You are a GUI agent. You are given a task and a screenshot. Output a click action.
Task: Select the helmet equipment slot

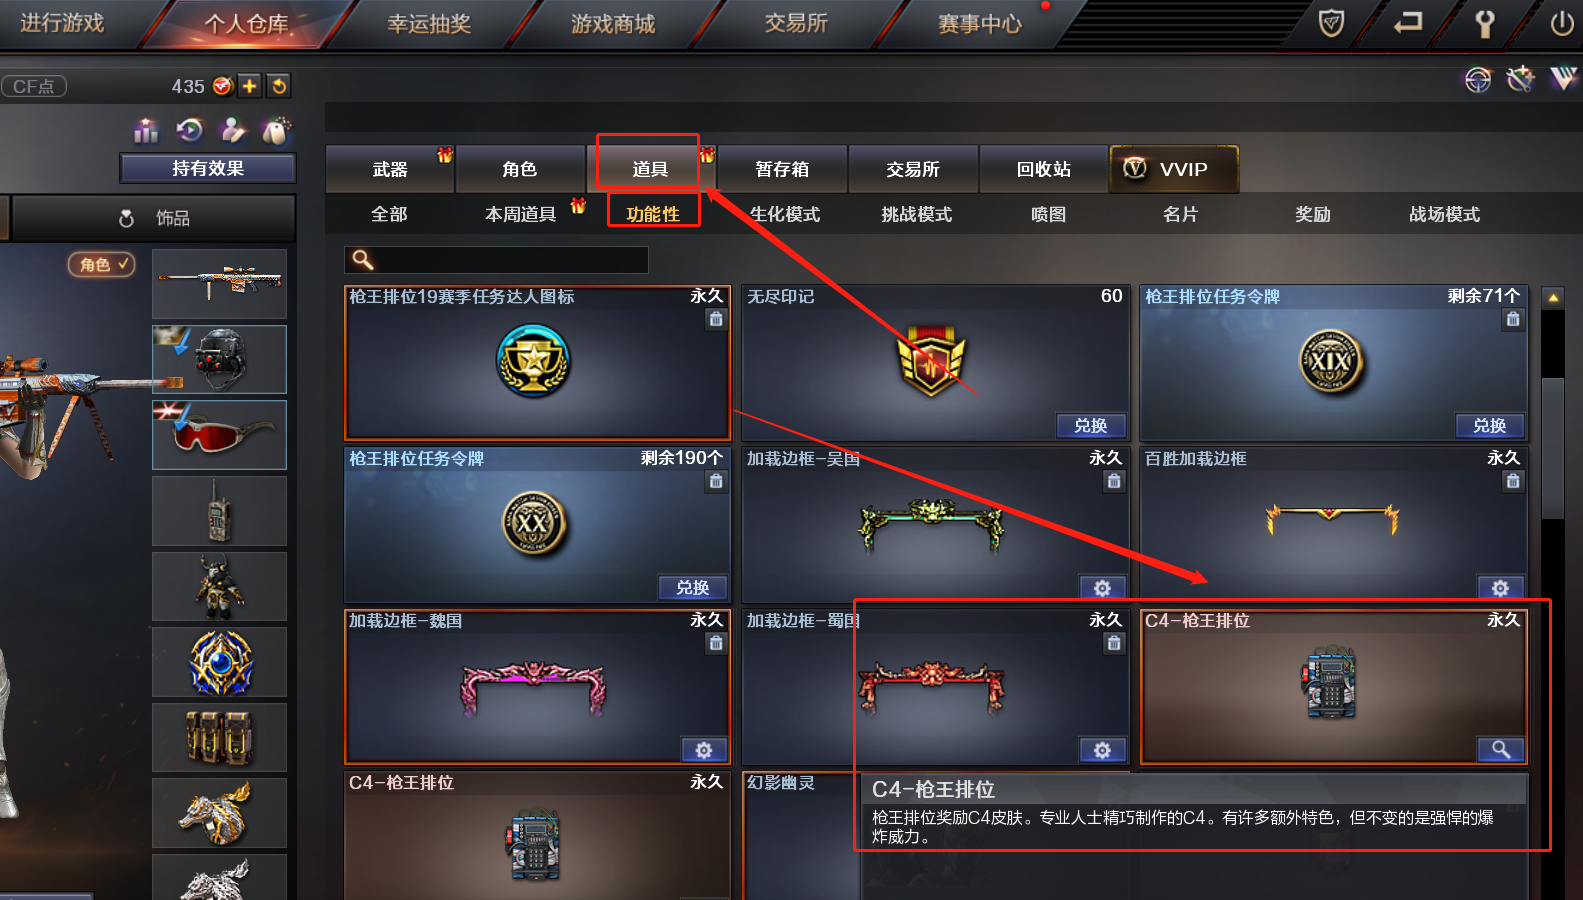click(x=219, y=359)
